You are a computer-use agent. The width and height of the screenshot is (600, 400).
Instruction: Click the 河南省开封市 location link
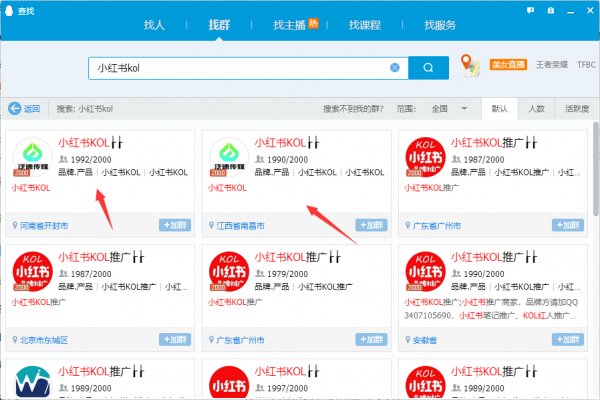point(44,226)
